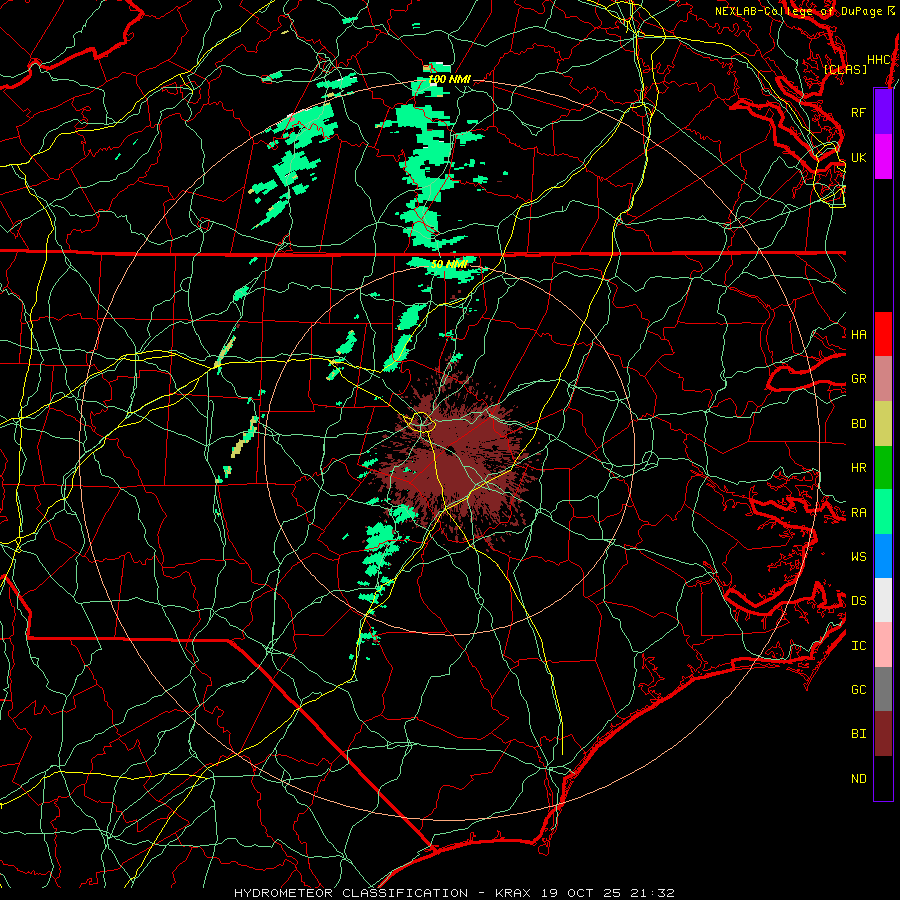The height and width of the screenshot is (900, 900).
Task: Click the HHC product code text
Action: (878, 60)
